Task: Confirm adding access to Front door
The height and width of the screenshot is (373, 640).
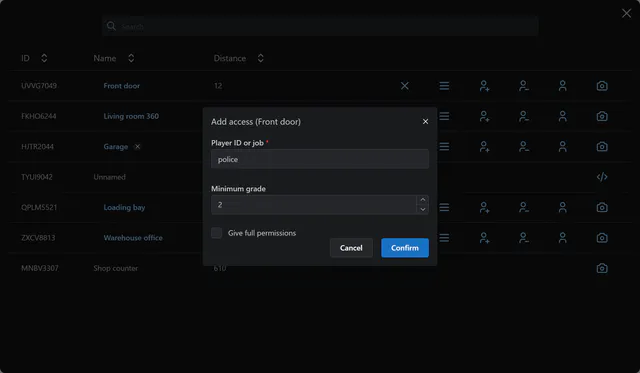Action: tap(405, 248)
